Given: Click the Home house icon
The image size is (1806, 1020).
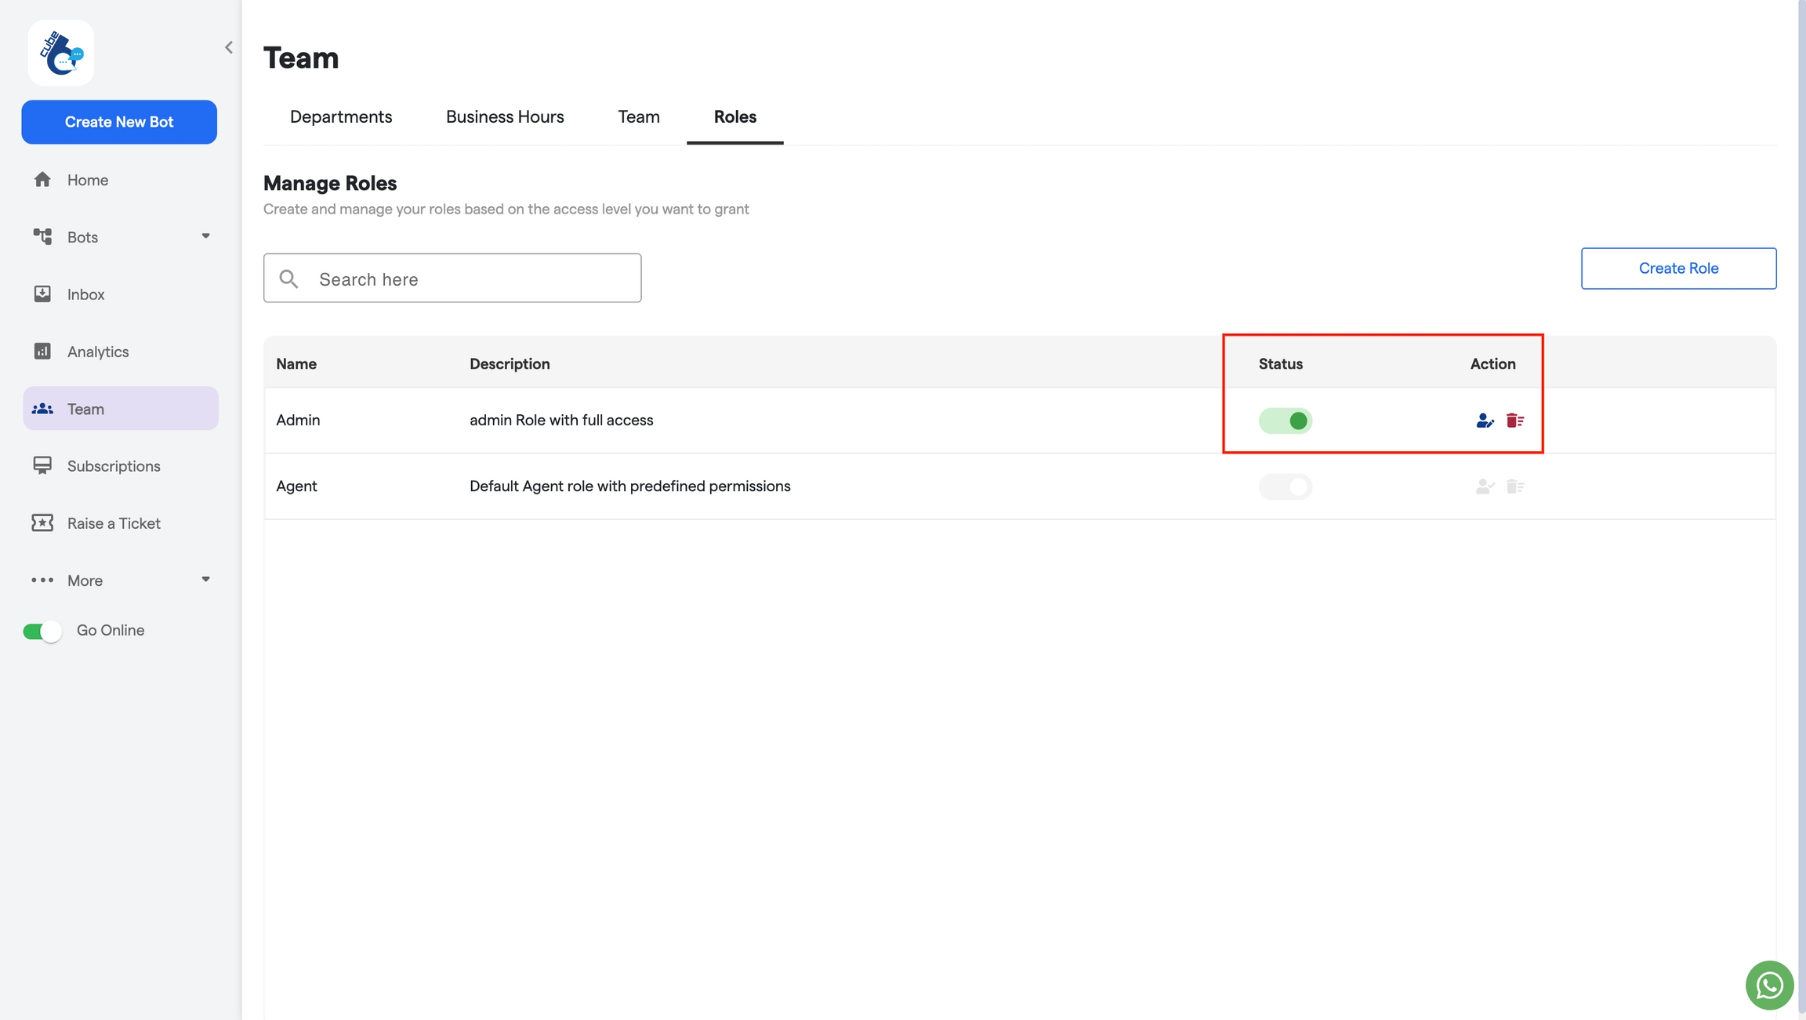Looking at the screenshot, I should point(42,180).
